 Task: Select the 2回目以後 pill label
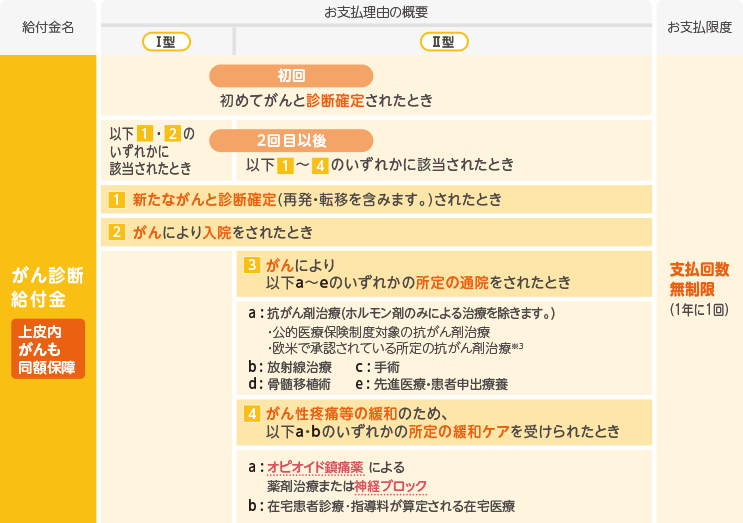click(x=290, y=141)
